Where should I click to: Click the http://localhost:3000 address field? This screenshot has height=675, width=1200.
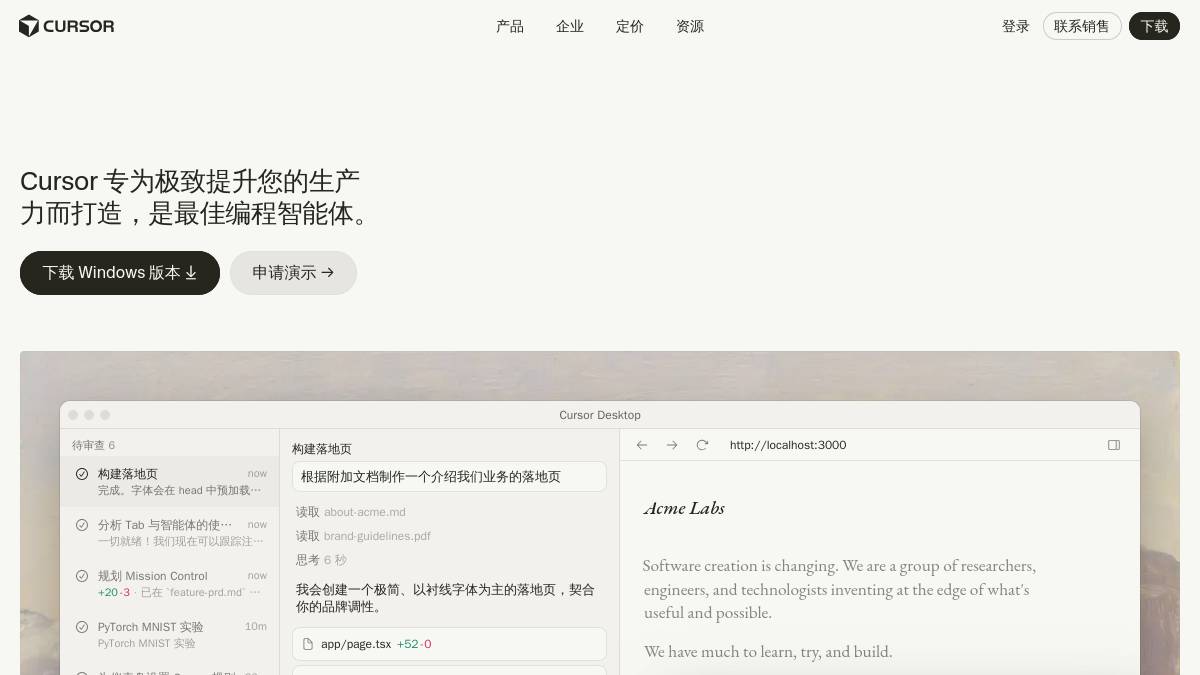[x=788, y=445]
